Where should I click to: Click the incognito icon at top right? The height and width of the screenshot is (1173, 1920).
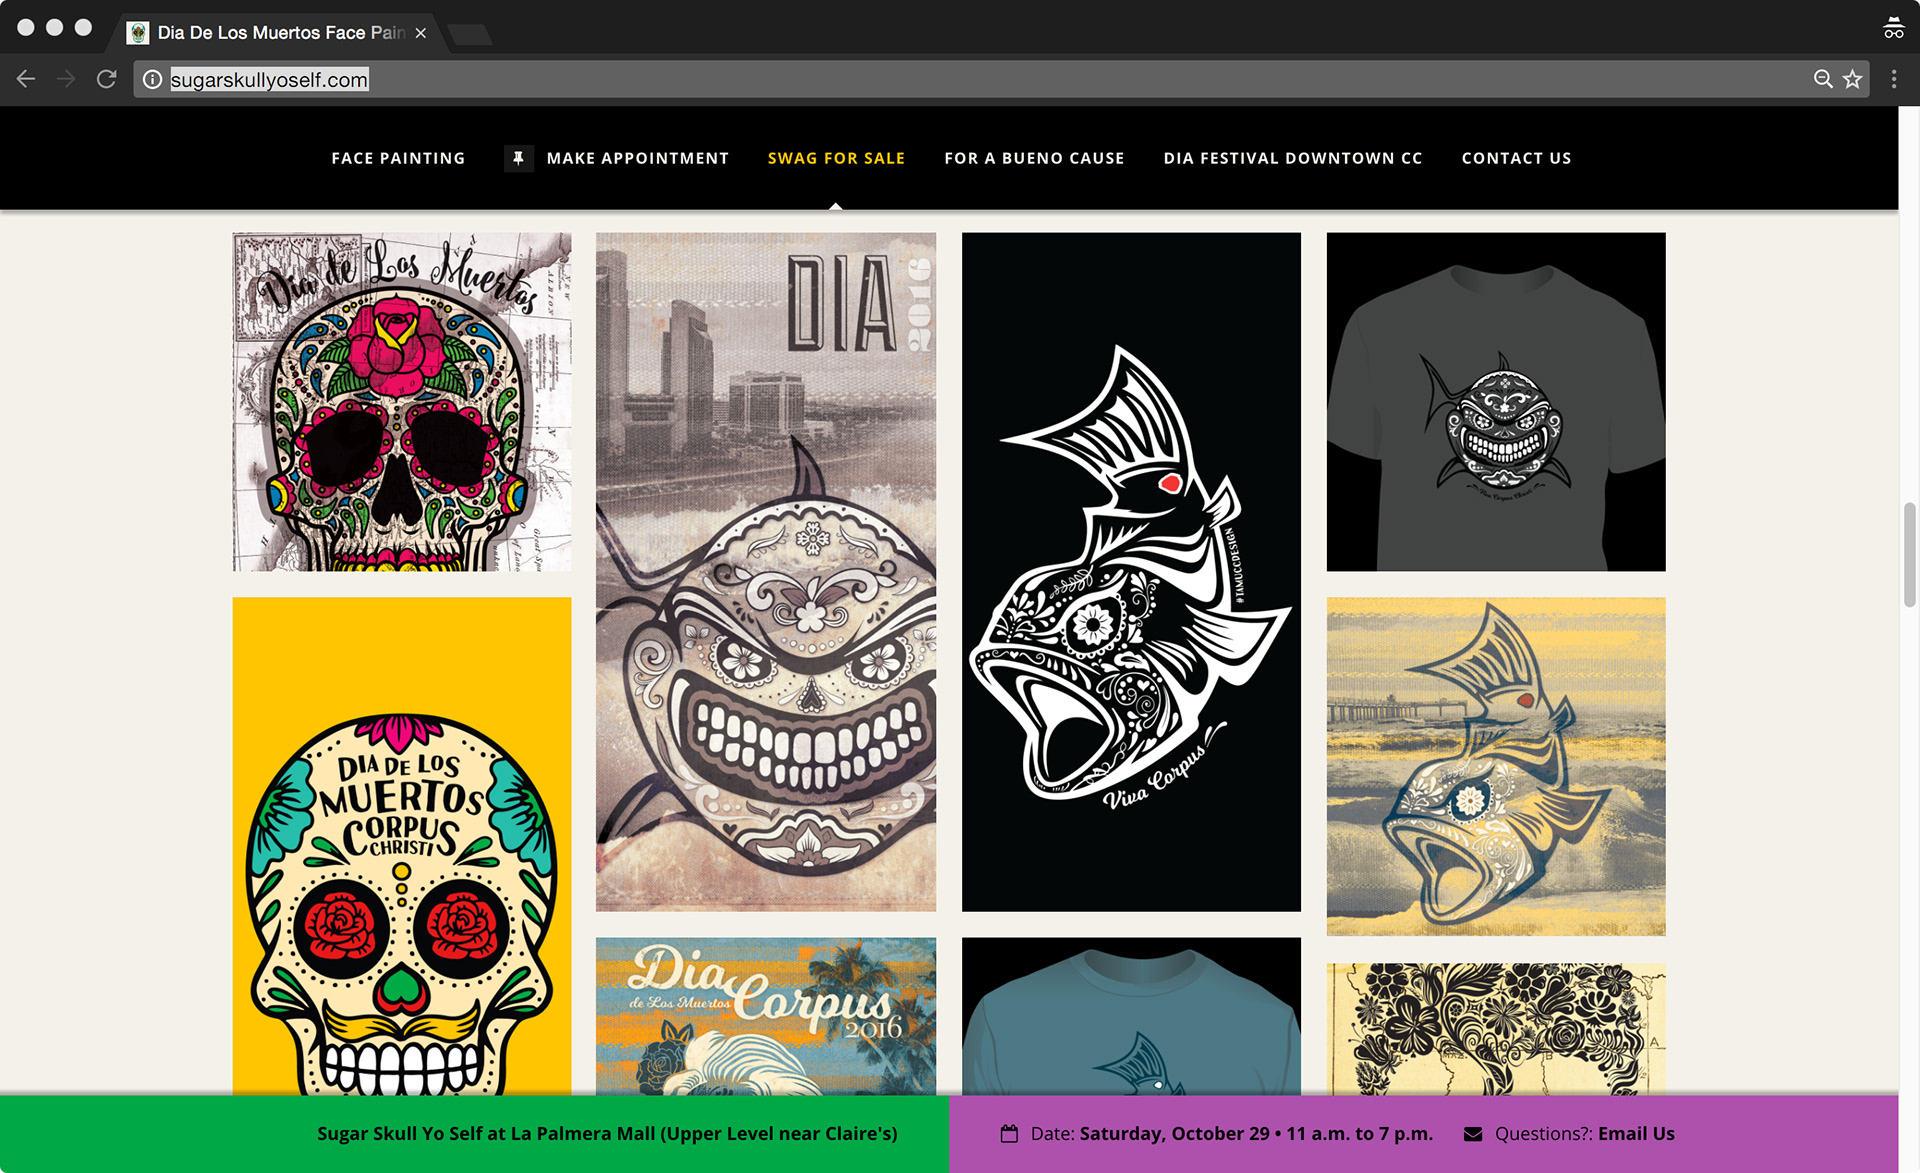pos(1893,28)
